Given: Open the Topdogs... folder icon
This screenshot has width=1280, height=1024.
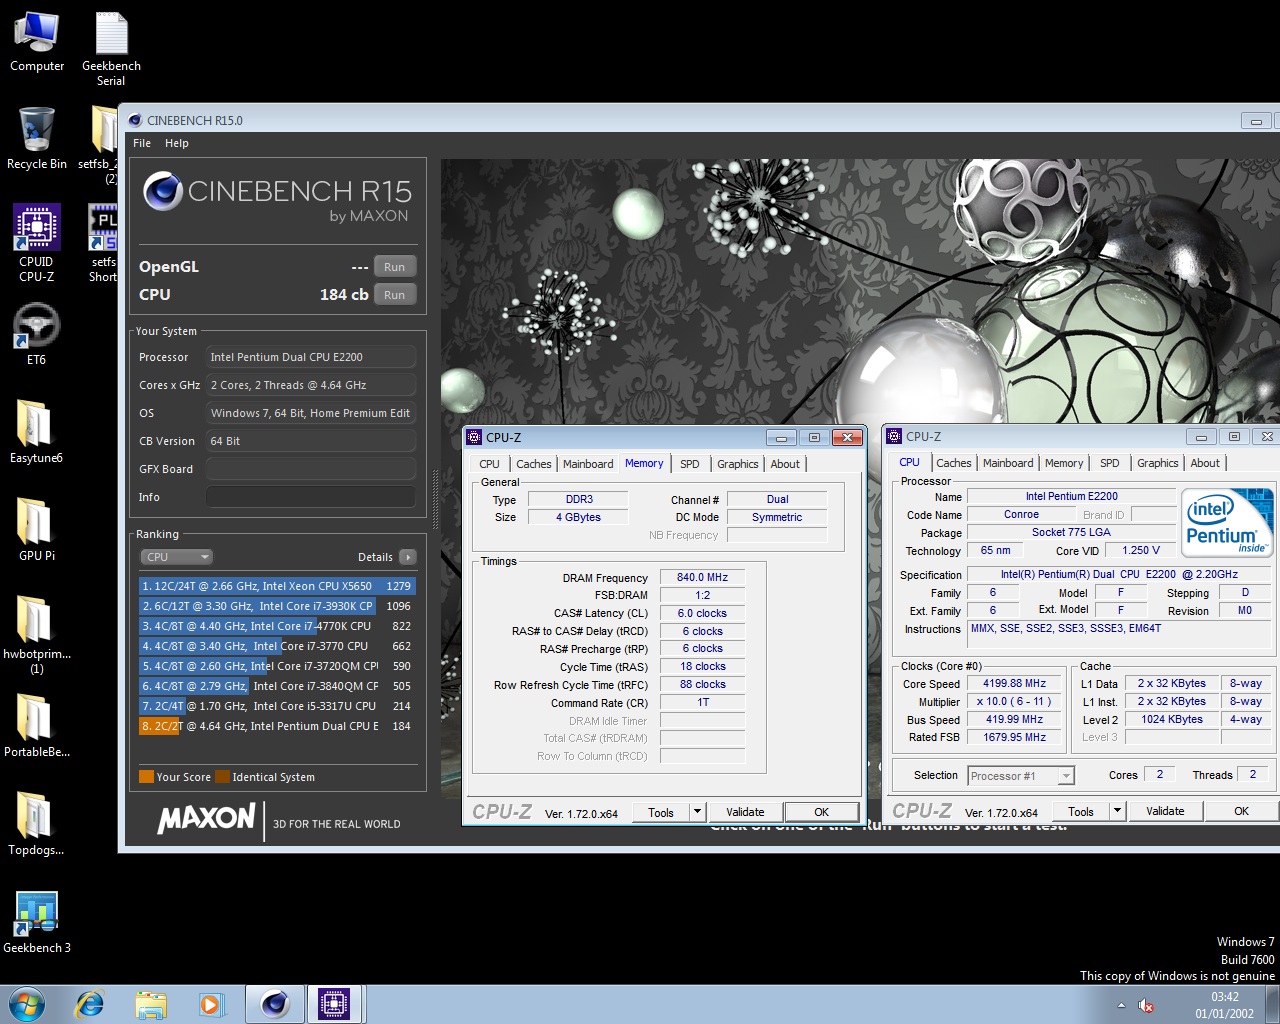Looking at the screenshot, I should coord(36,824).
